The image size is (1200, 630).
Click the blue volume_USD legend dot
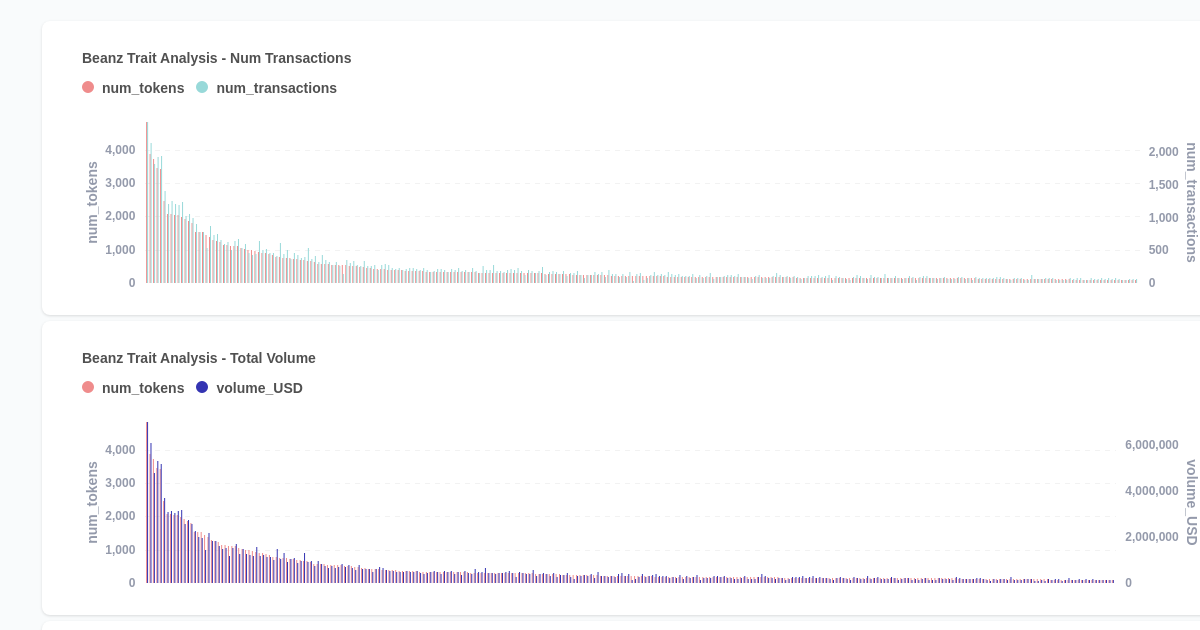pyautogui.click(x=203, y=388)
